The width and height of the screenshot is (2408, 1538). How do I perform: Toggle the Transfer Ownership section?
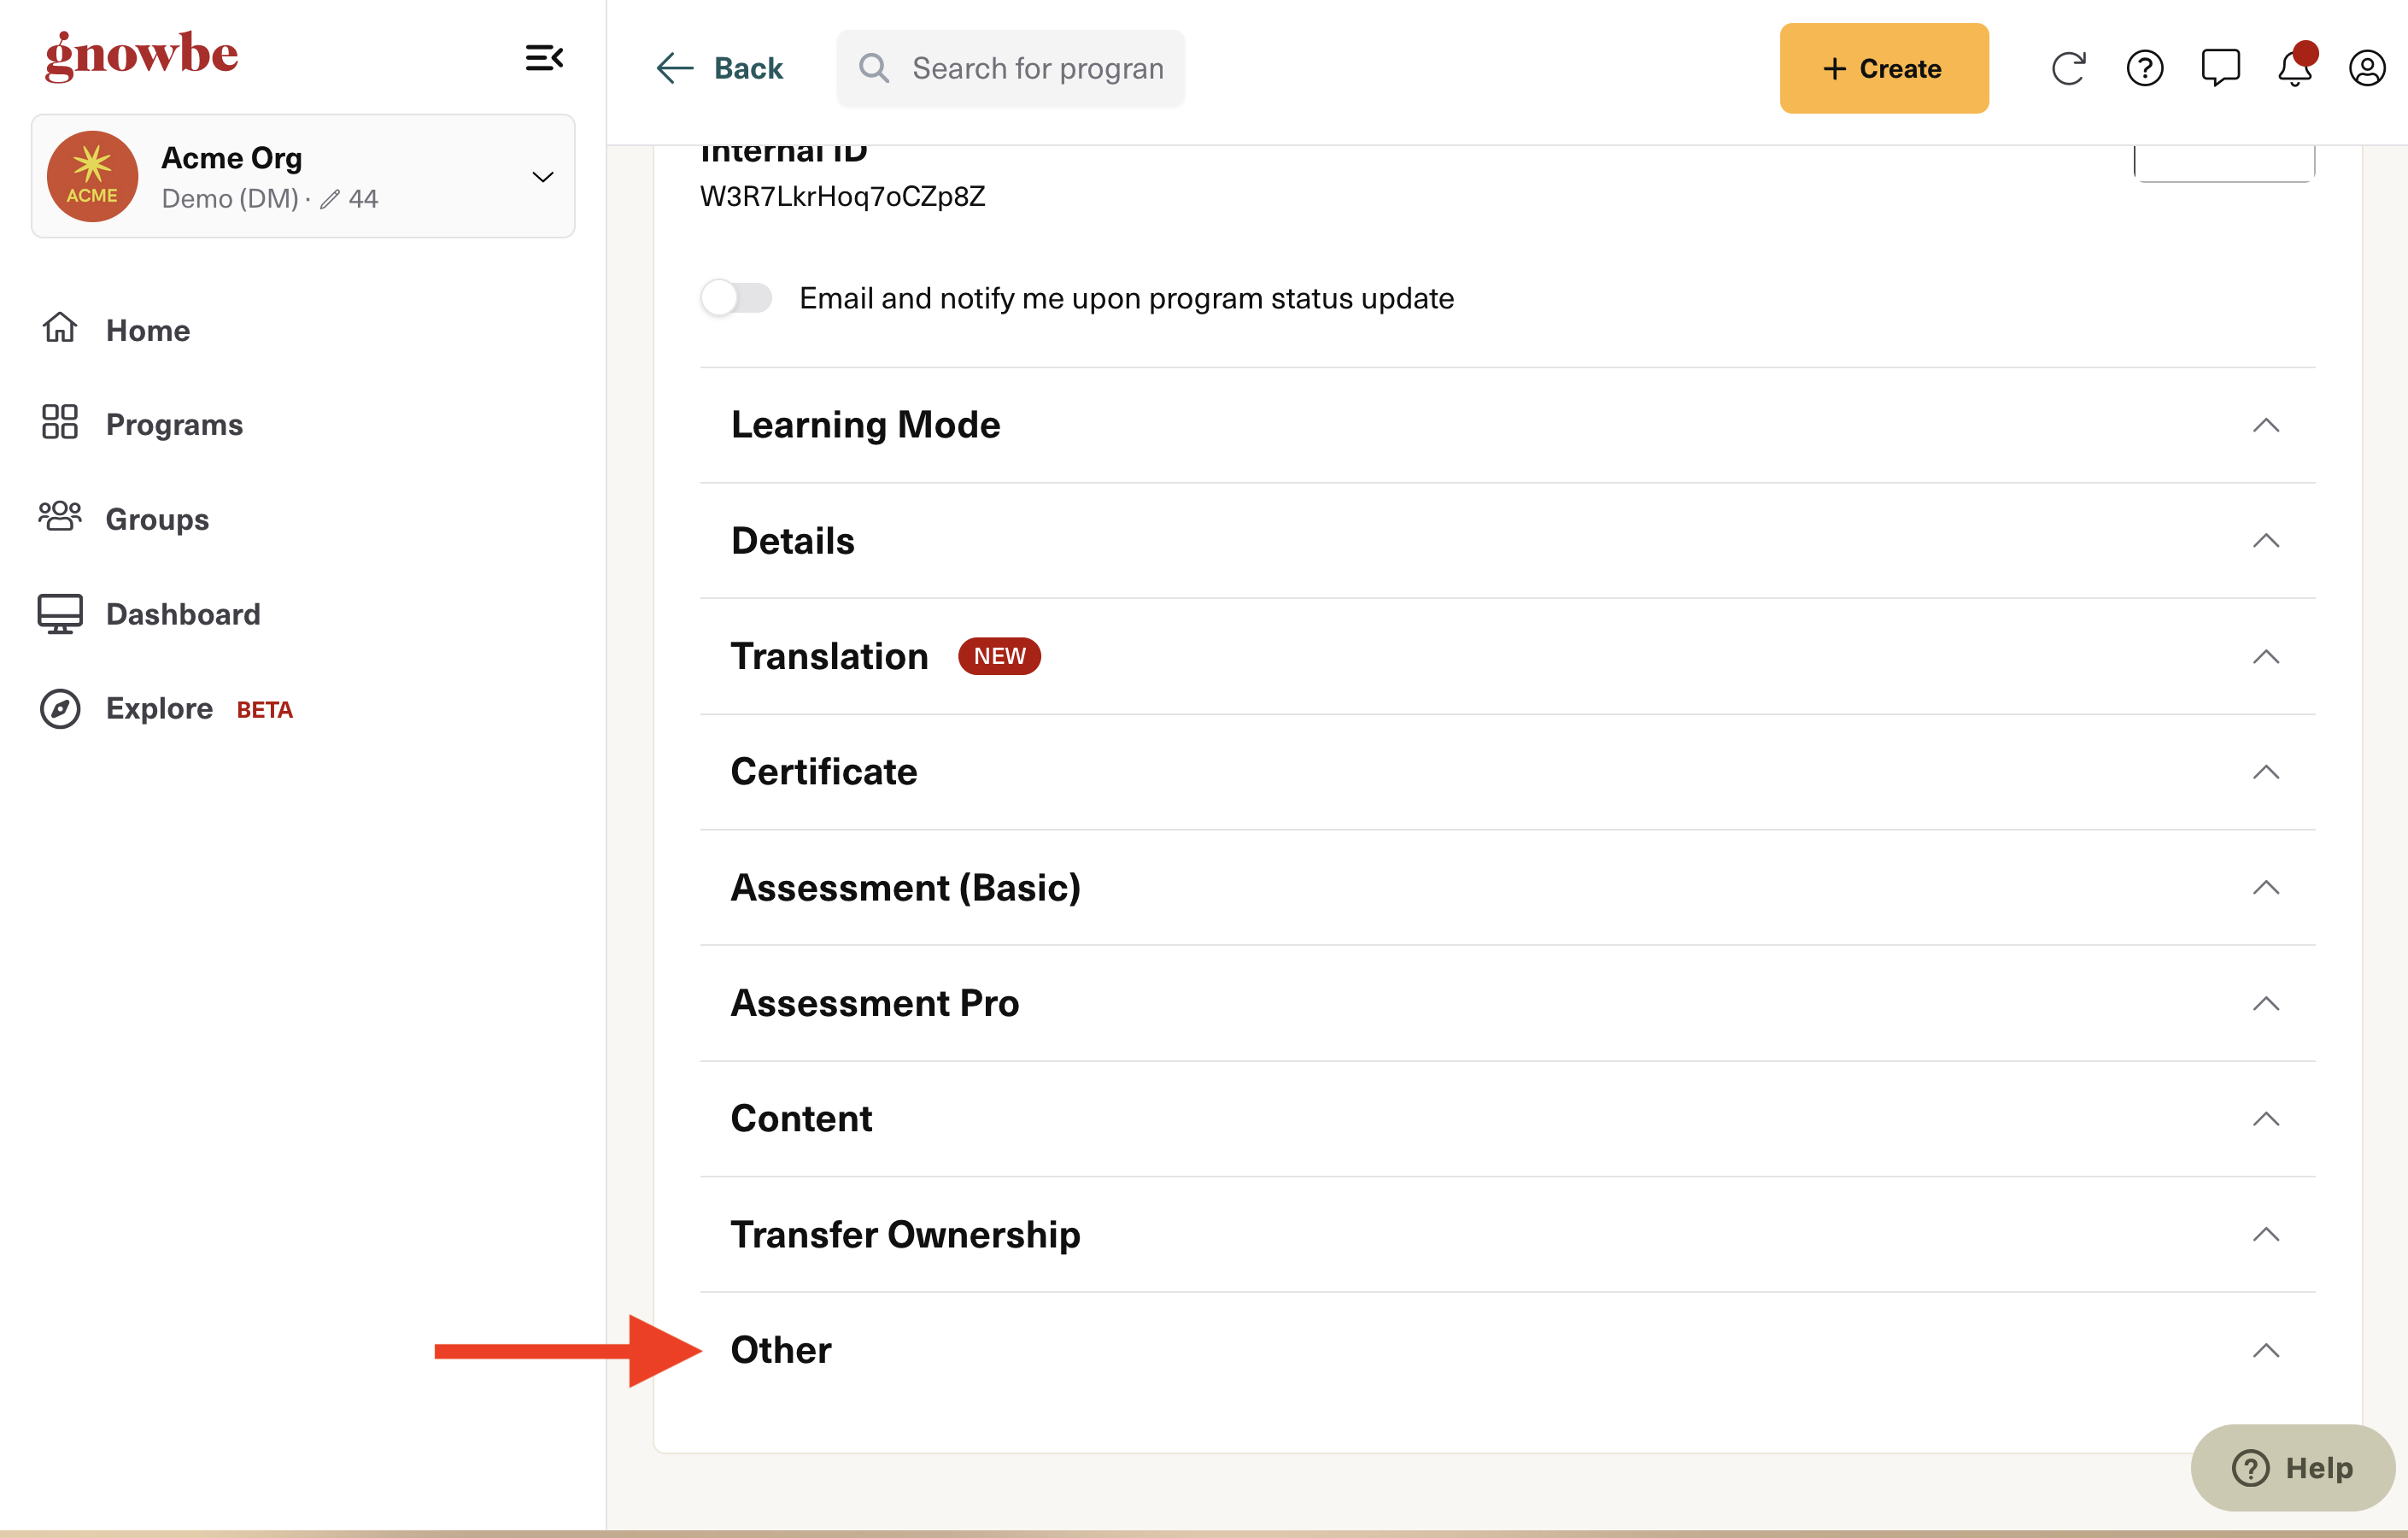pos(1507,1234)
